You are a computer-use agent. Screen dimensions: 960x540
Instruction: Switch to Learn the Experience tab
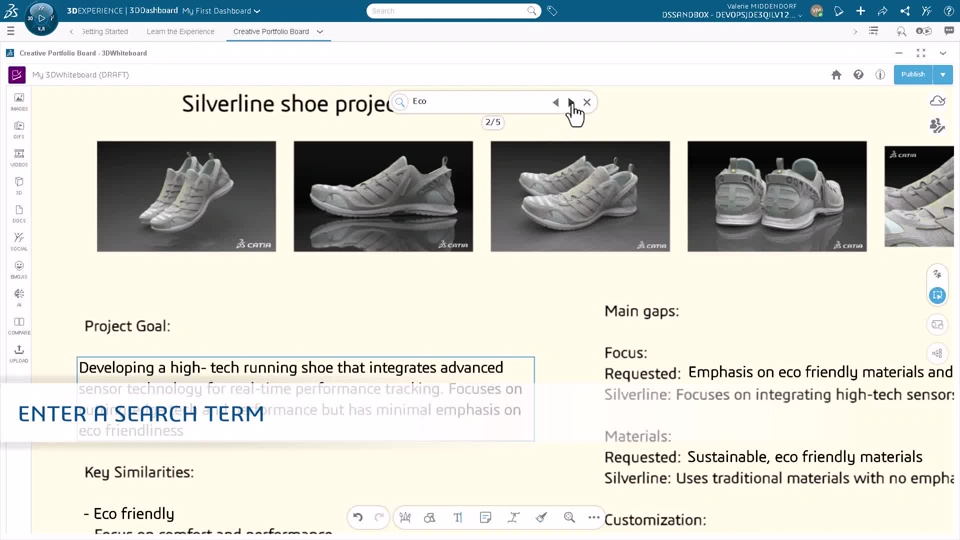(181, 32)
